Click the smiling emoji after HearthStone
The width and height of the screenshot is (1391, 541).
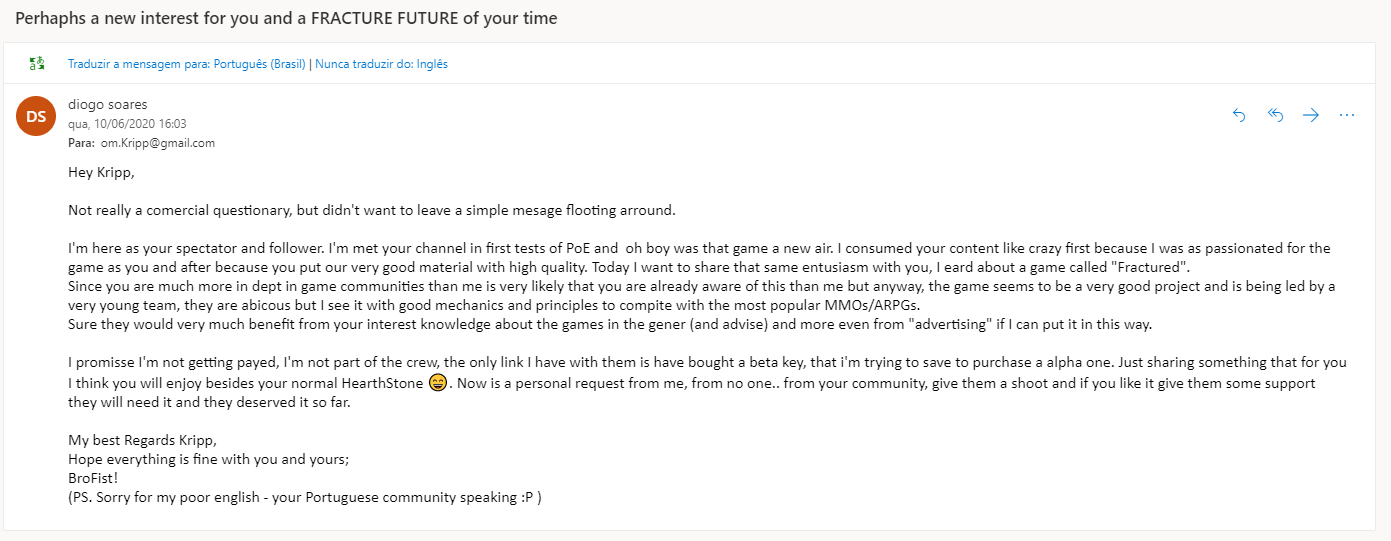[437, 383]
